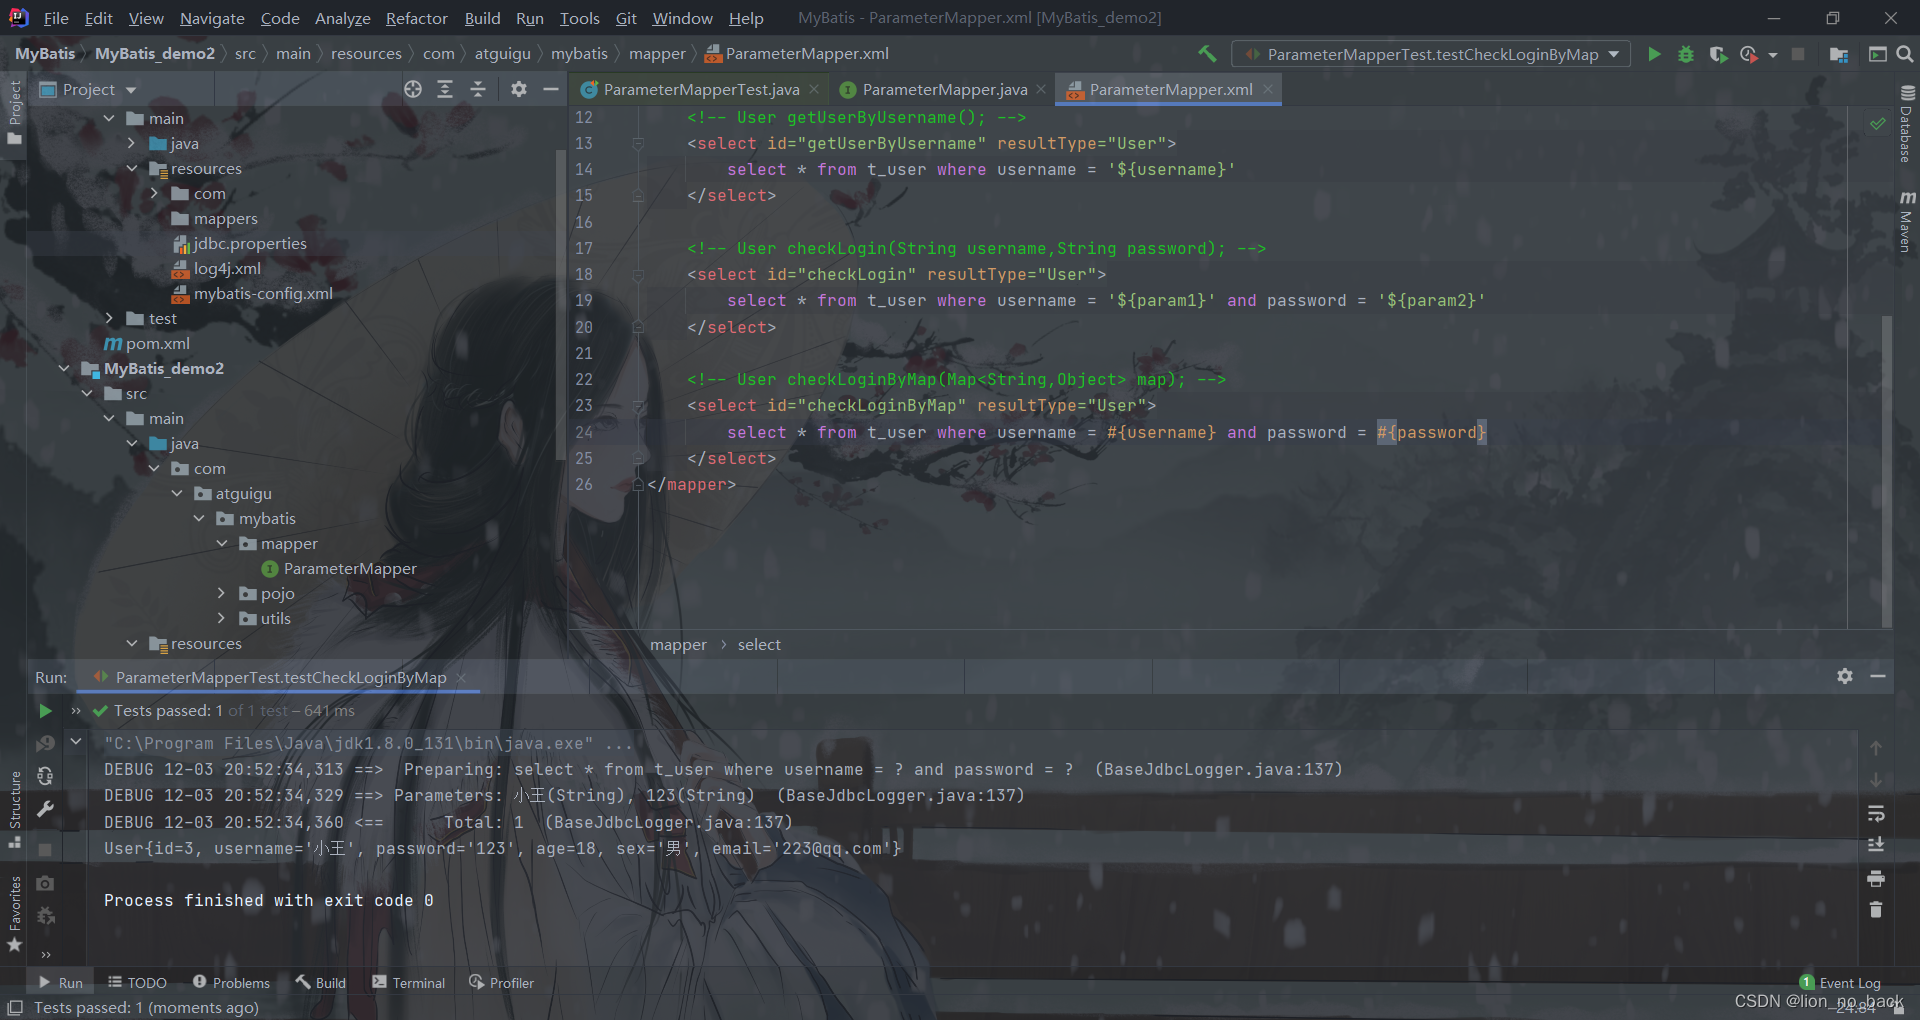
Task: Hide the Project panel with minus icon
Action: (x=550, y=89)
